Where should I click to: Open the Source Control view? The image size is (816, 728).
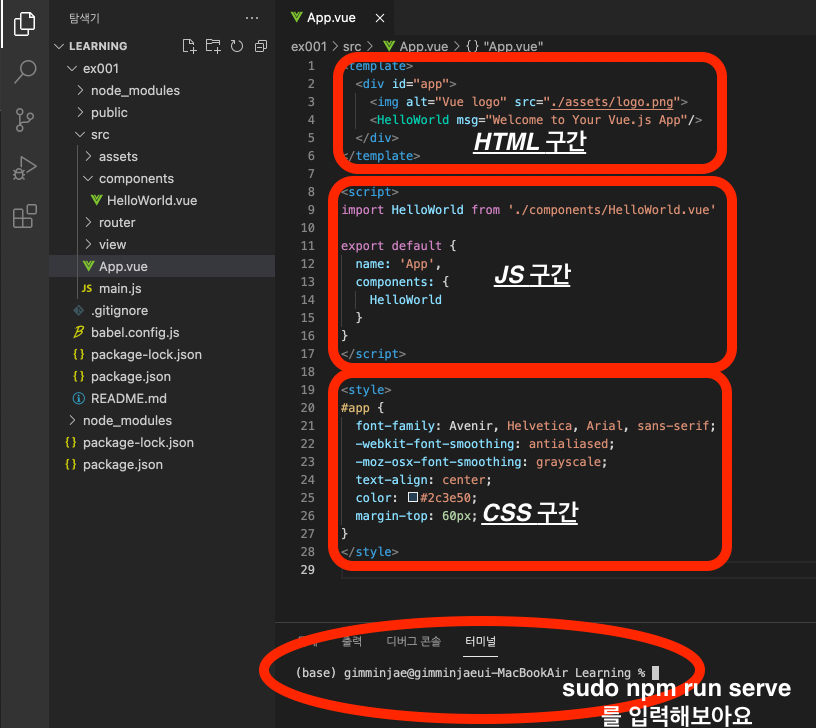click(x=24, y=120)
